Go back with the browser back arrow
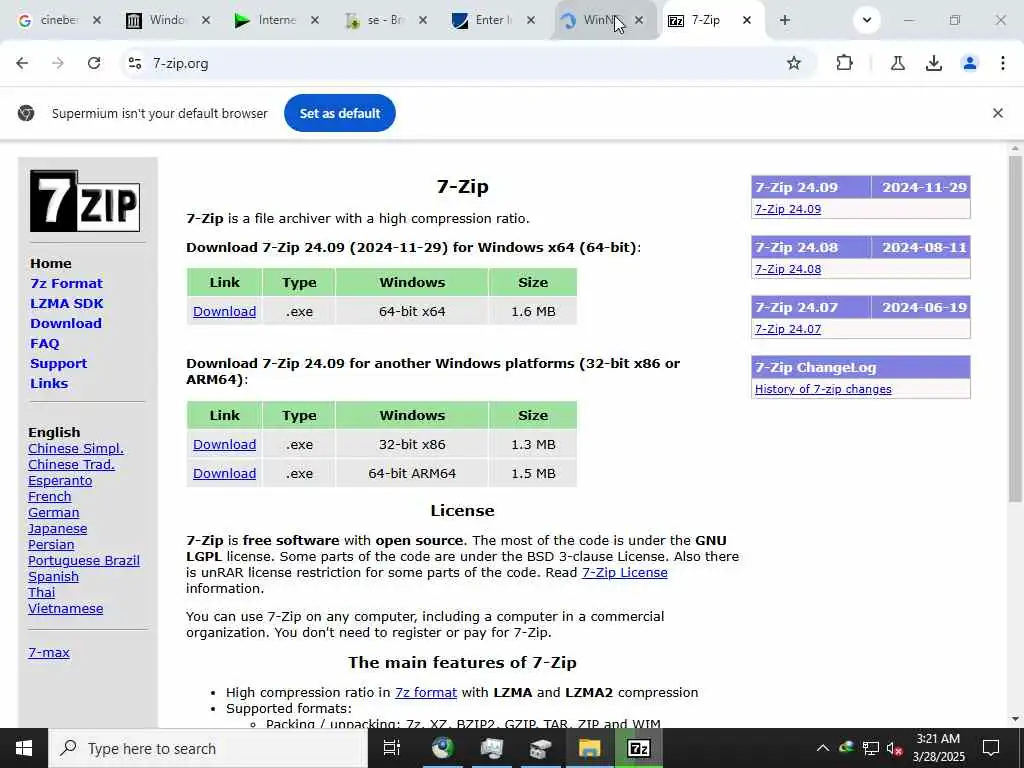 pos(22,63)
